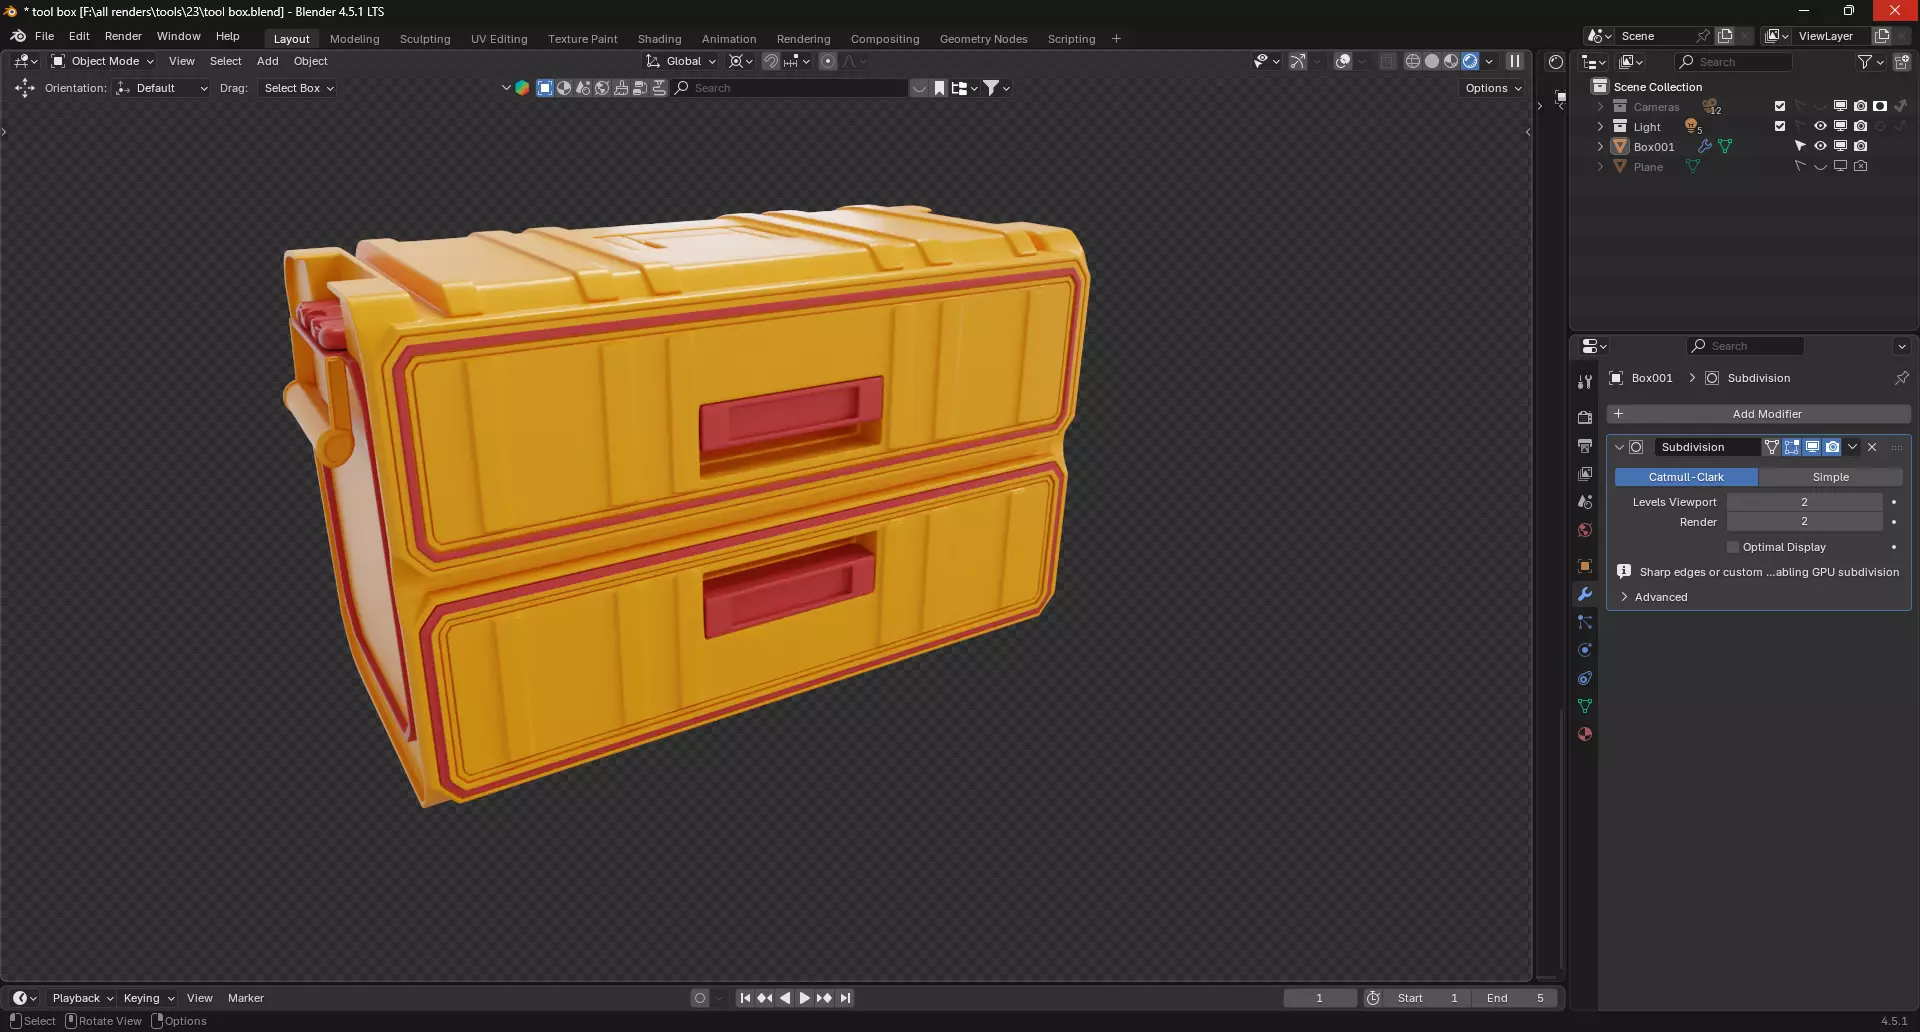Viewport: 1920px width, 1032px height.
Task: Open the Drag Select Box dropdown
Action: coord(298,88)
